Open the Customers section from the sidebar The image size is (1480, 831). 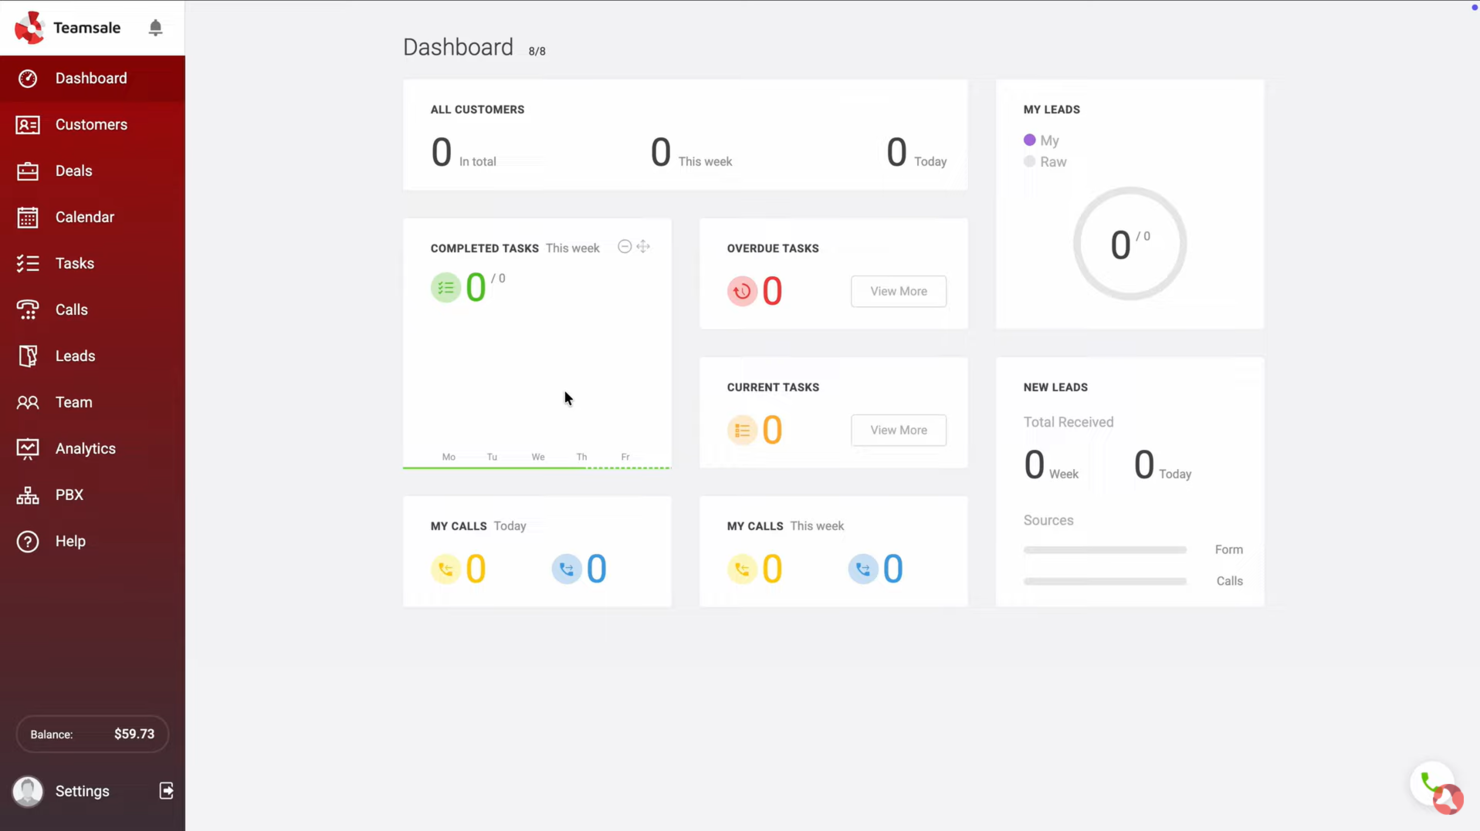click(x=91, y=124)
